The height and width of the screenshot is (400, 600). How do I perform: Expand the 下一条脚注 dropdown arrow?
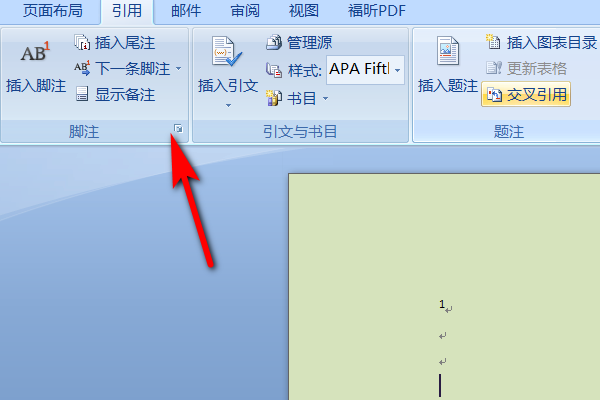(179, 69)
